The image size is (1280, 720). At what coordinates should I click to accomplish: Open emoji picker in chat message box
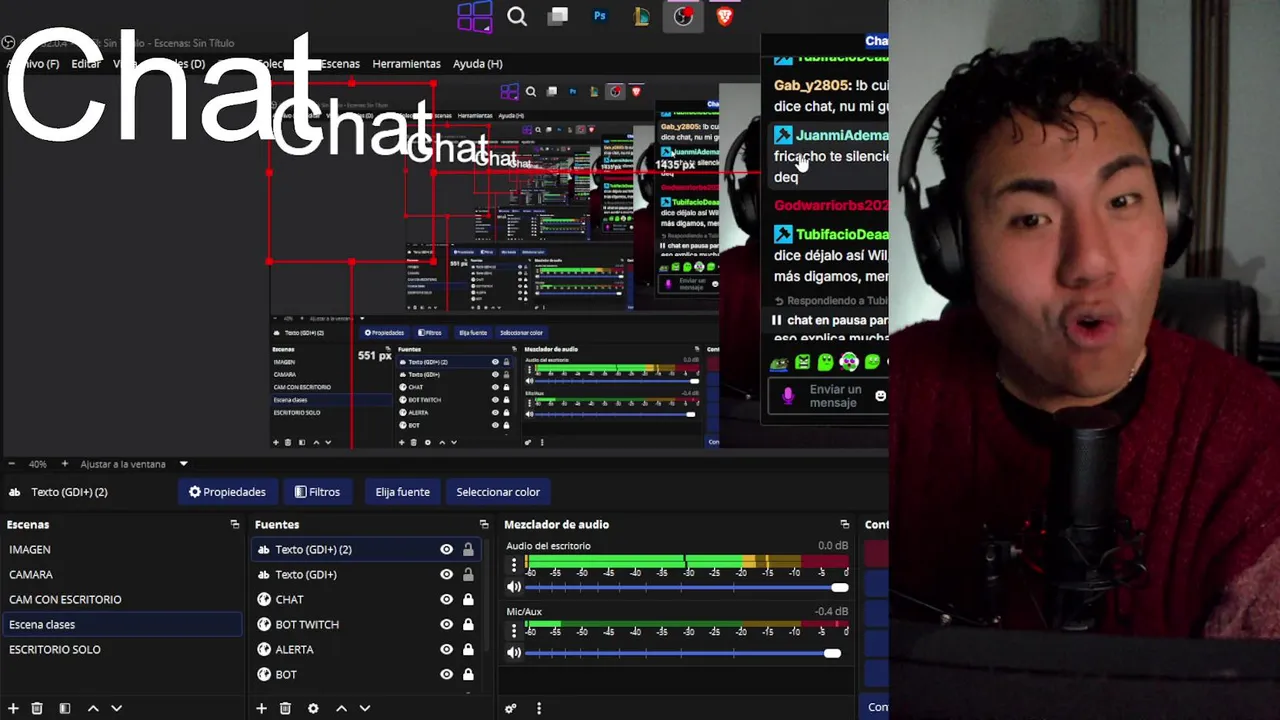click(880, 396)
